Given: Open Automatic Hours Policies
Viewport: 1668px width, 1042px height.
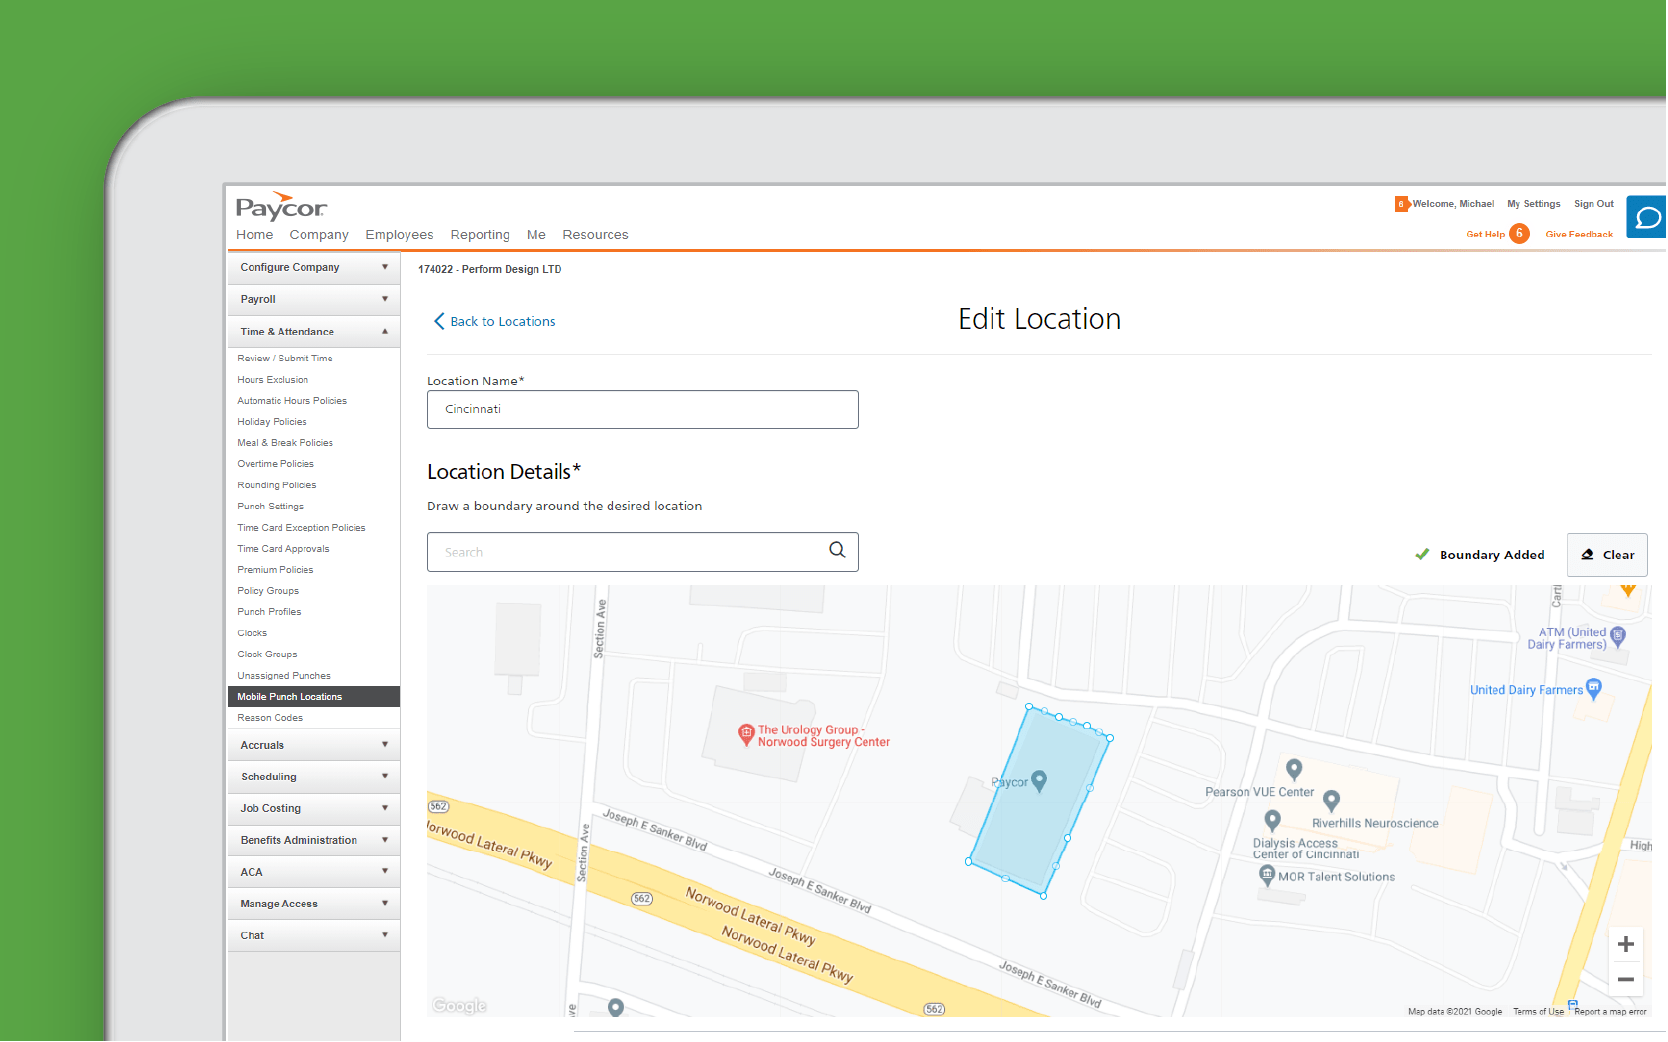Looking at the screenshot, I should pyautogui.click(x=292, y=401).
